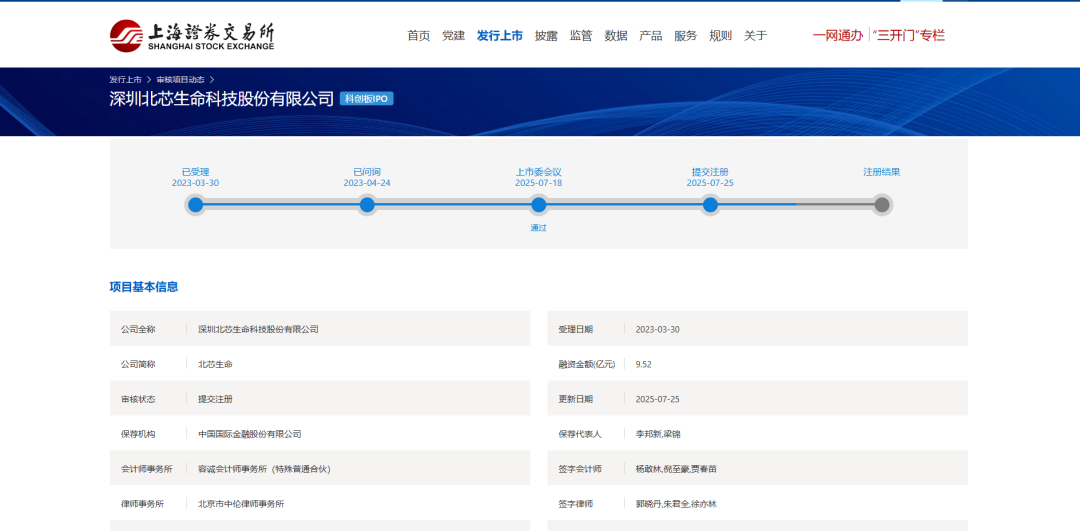Open the 发行上市 menu item
The width and height of the screenshot is (1080, 531).
pos(499,36)
